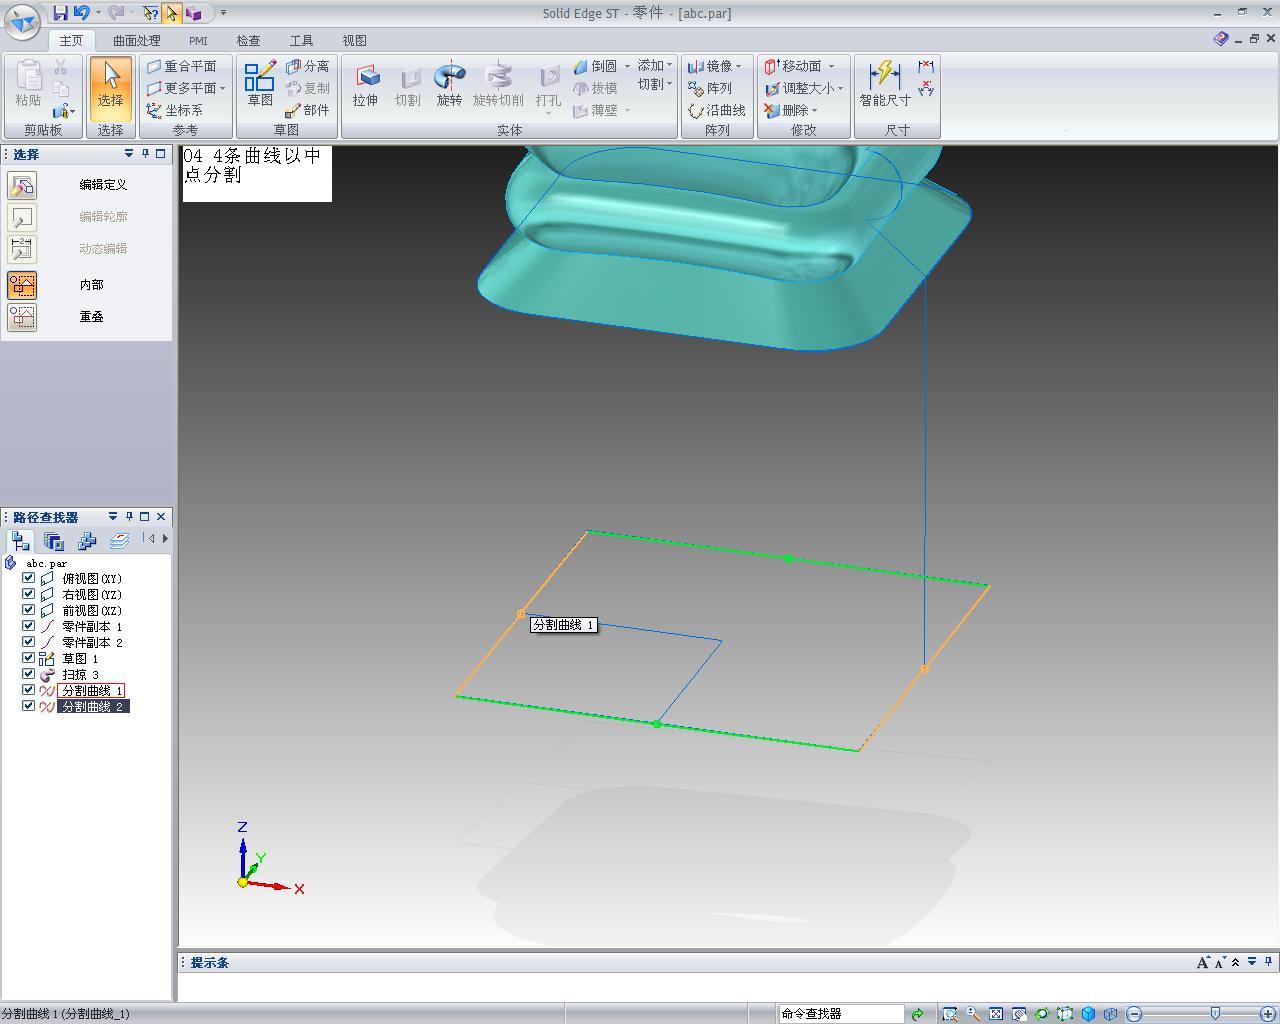Uncheck the 零件副本 2 checkbox
This screenshot has height=1024, width=1280.
pyautogui.click(x=29, y=642)
